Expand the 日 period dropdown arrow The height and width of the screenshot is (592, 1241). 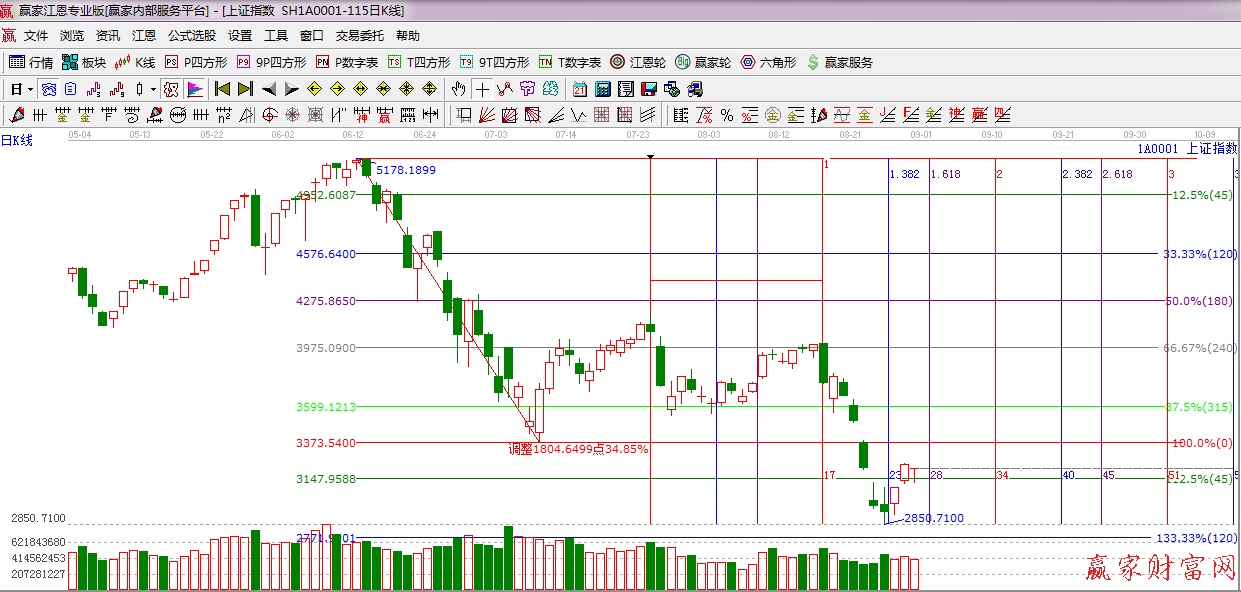pos(31,89)
